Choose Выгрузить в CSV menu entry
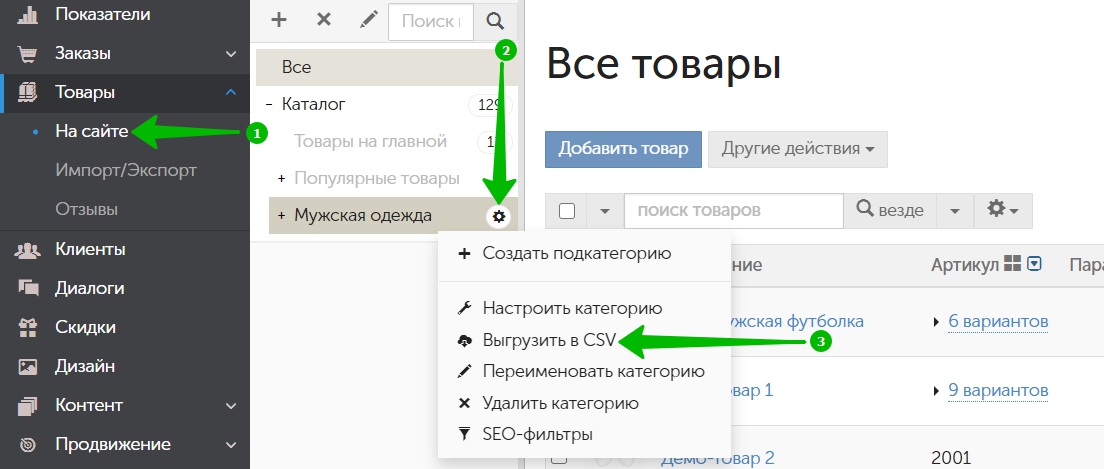This screenshot has width=1104, height=469. 549,341
